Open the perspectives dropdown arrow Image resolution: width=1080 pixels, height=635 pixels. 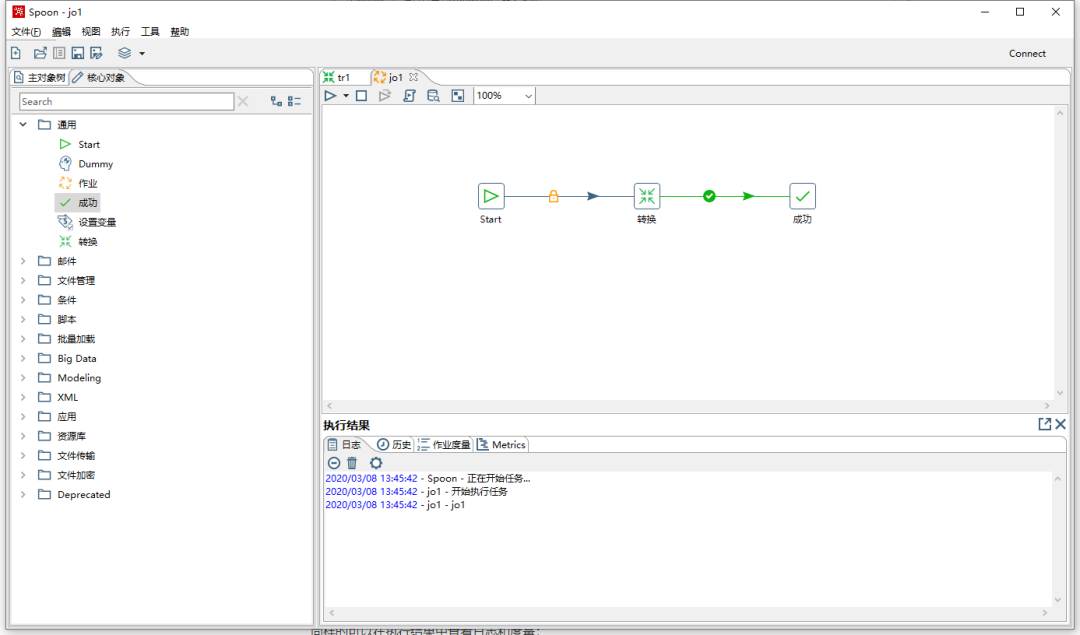pos(142,54)
